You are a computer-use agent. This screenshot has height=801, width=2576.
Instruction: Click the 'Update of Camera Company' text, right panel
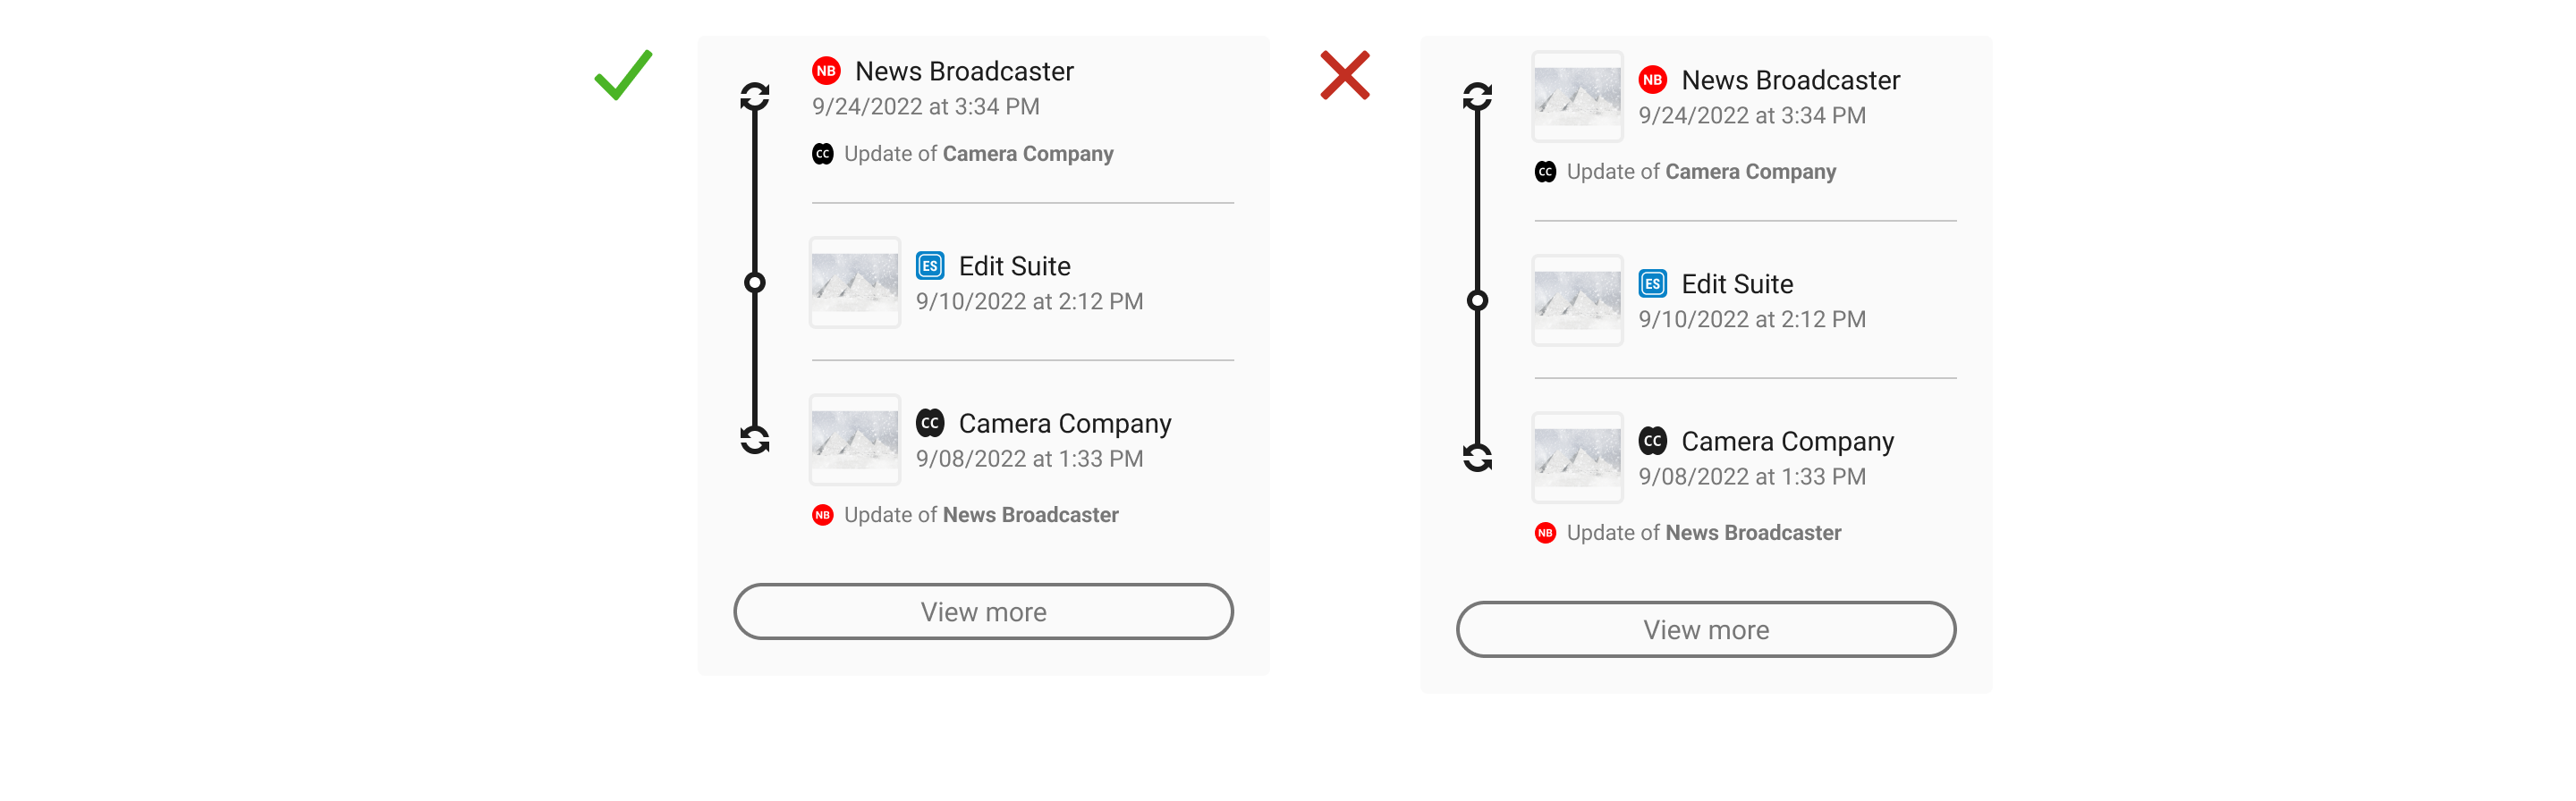[x=1702, y=172]
